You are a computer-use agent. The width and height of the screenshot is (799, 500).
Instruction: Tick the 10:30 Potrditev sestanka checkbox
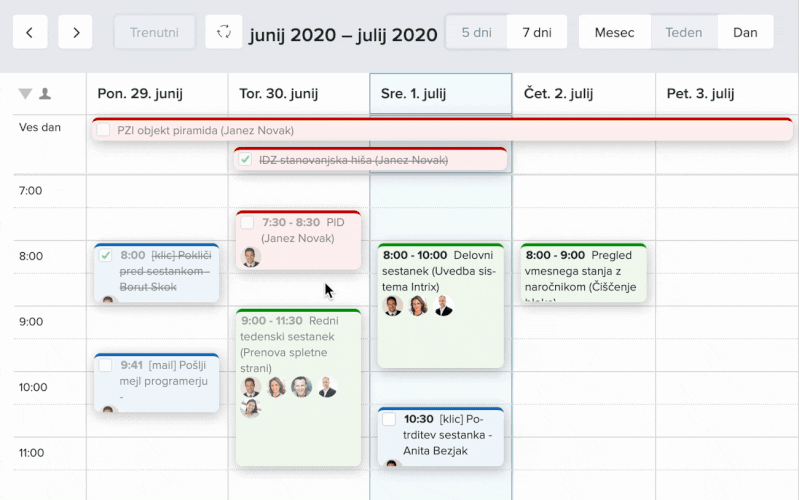coord(389,420)
